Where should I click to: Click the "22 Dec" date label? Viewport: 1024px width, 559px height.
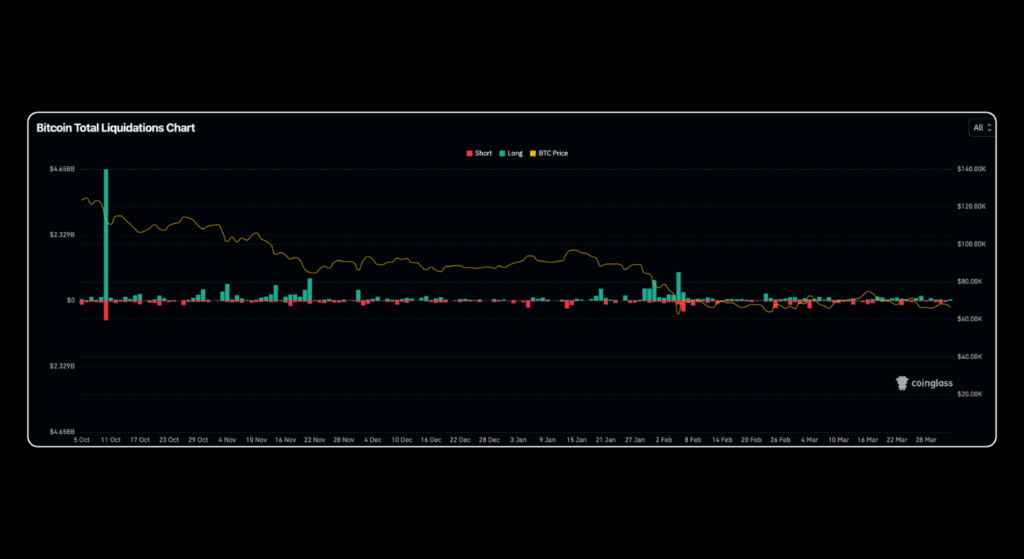(x=460, y=440)
